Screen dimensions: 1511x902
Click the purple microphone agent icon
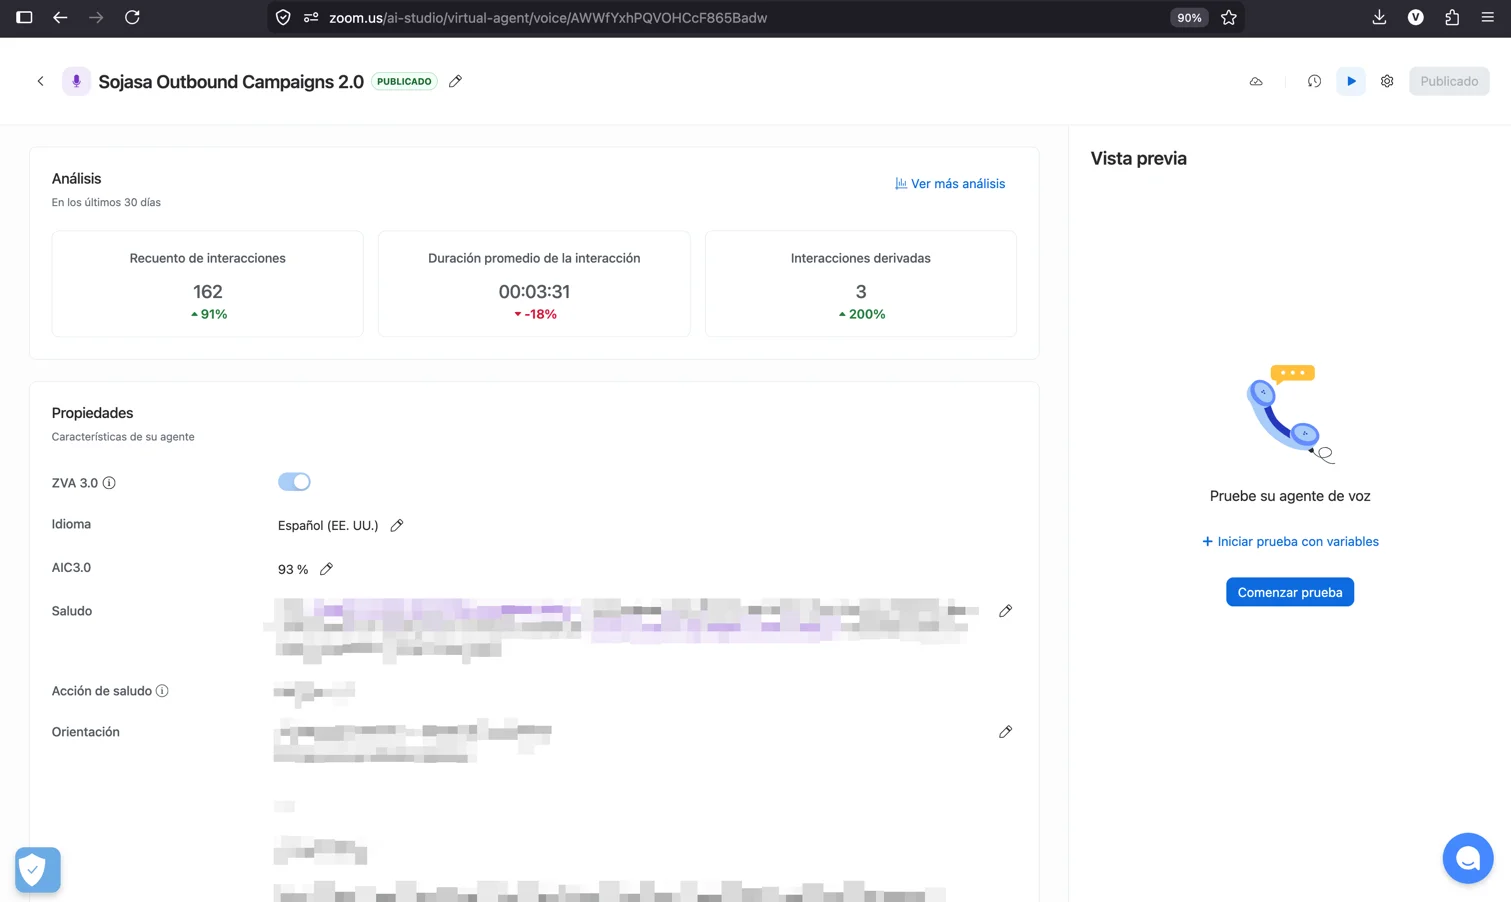coord(76,81)
